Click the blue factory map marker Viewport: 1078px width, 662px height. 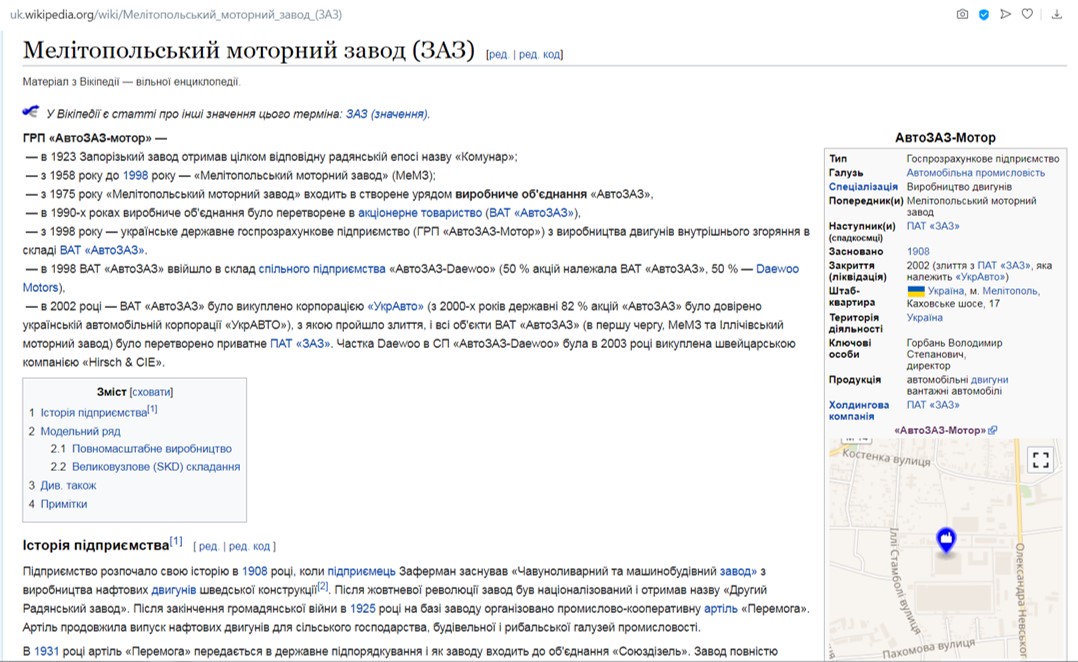[946, 540]
